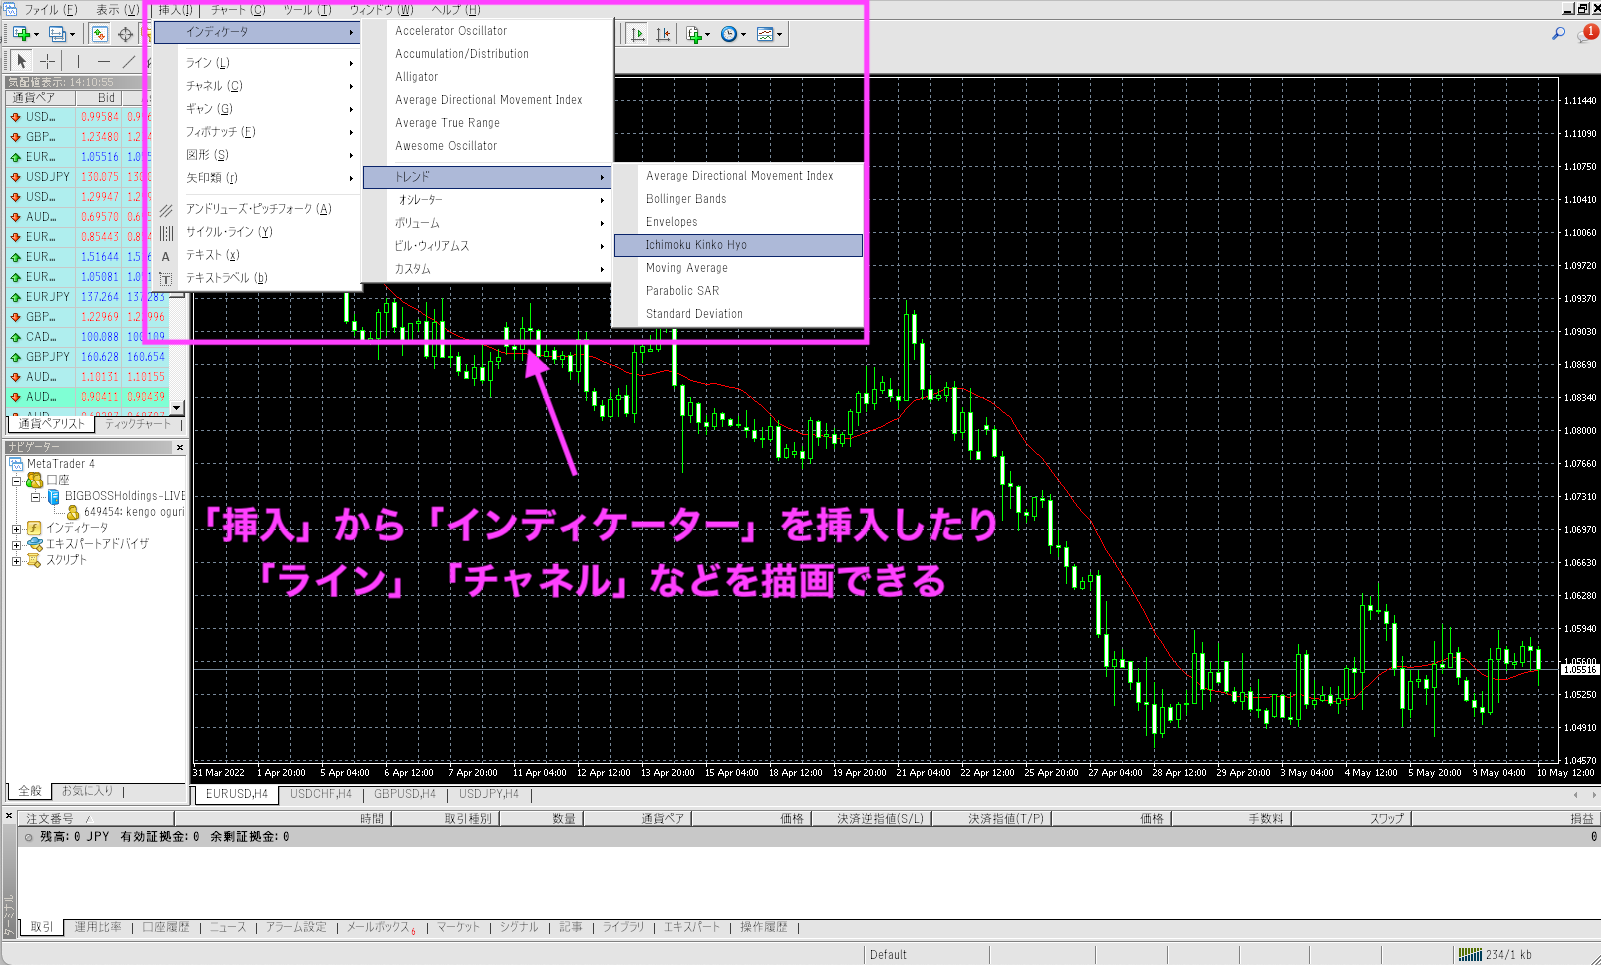The width and height of the screenshot is (1601, 965).
Task: Enable chart auto-scroll button
Action: pos(637,34)
